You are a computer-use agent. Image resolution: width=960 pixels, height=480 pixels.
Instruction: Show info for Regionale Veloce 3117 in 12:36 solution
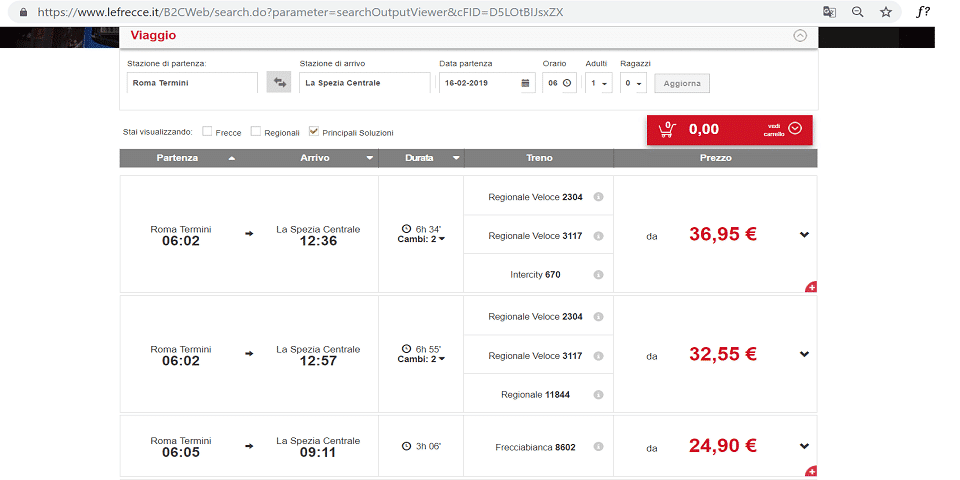coord(599,236)
